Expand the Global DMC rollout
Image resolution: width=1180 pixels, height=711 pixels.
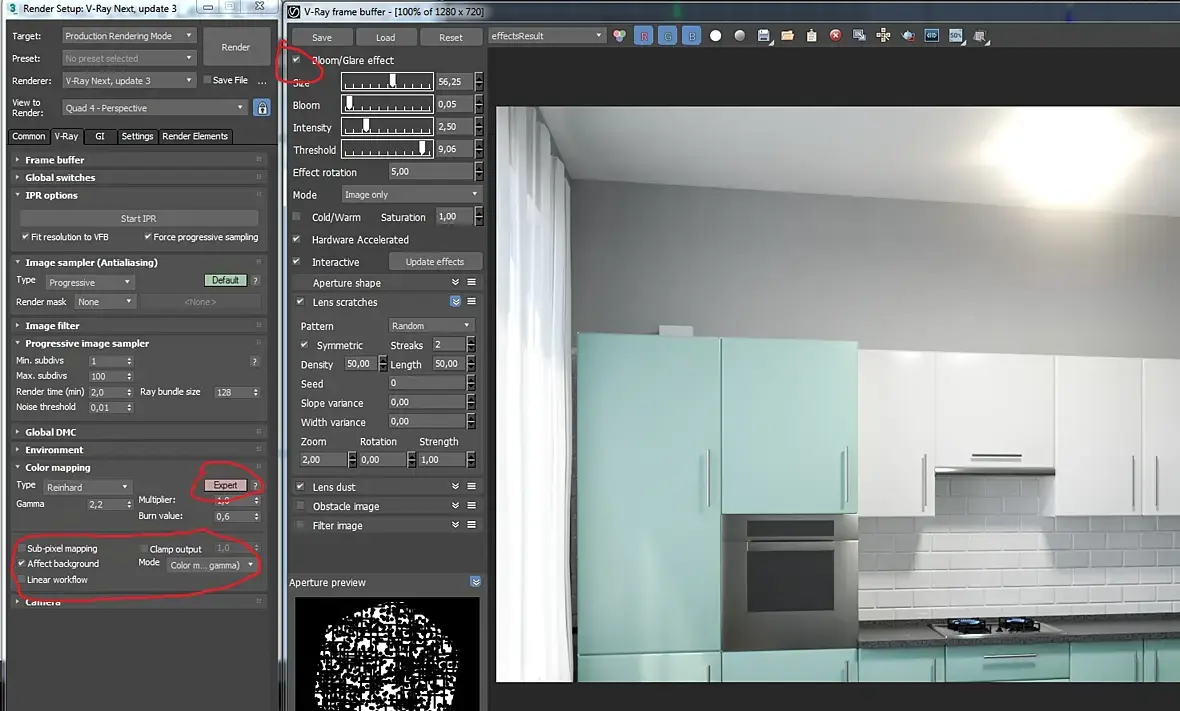pos(139,432)
